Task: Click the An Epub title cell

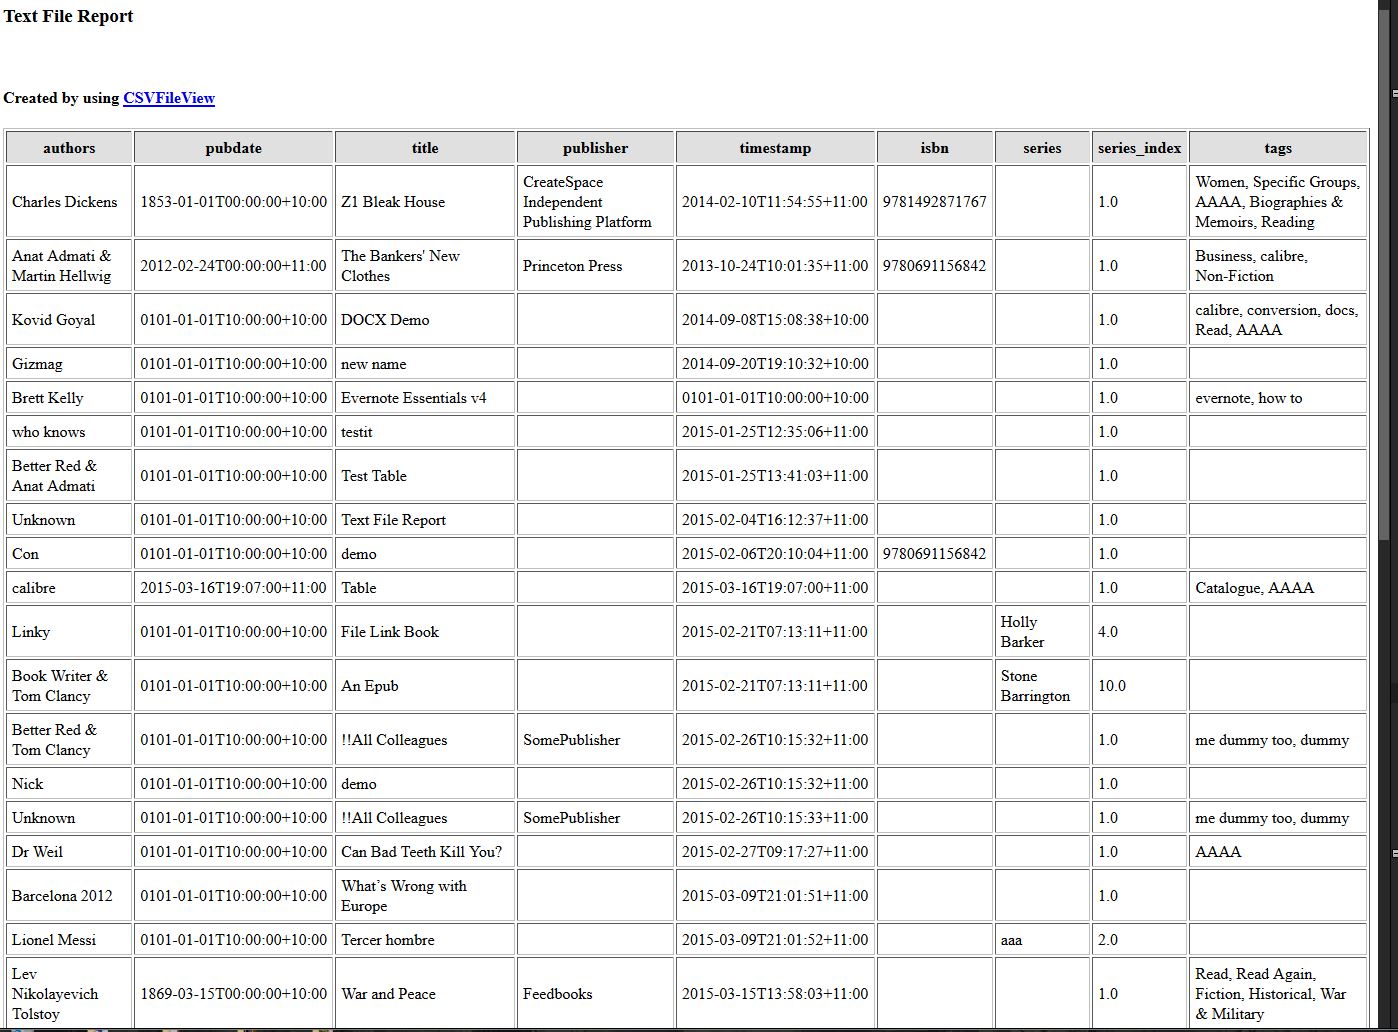Action: [x=425, y=686]
